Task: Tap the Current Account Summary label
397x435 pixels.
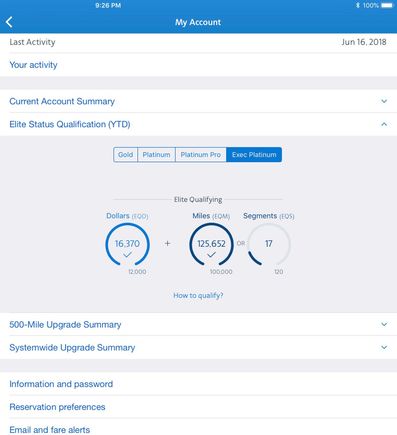Action: 62,101
